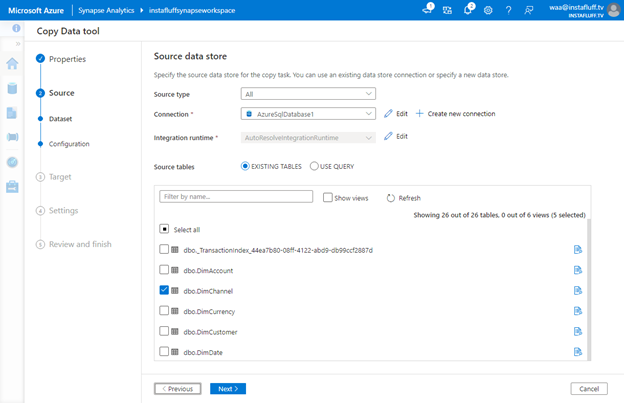The image size is (624, 403).
Task: Select the Settings wizard step
Action: click(x=63, y=210)
